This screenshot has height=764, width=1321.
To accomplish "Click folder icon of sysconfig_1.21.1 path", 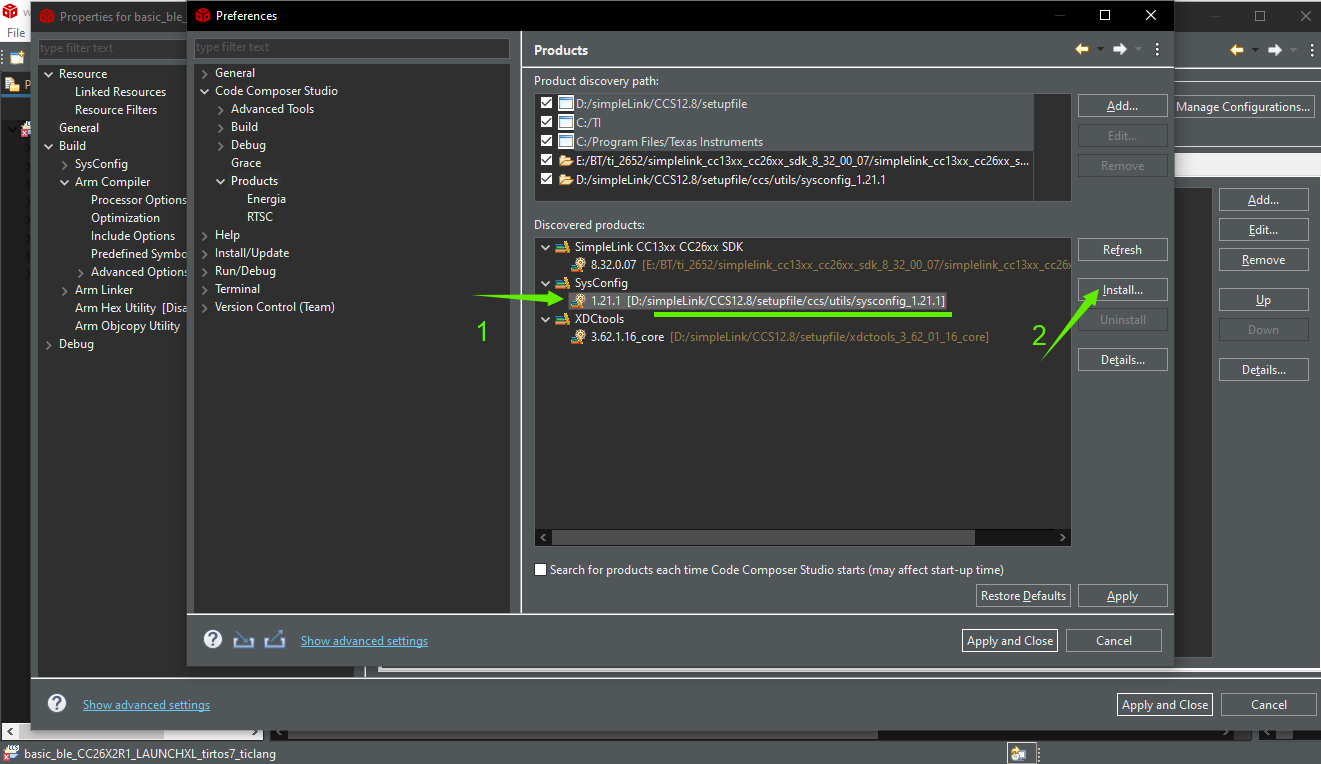I will tap(565, 179).
